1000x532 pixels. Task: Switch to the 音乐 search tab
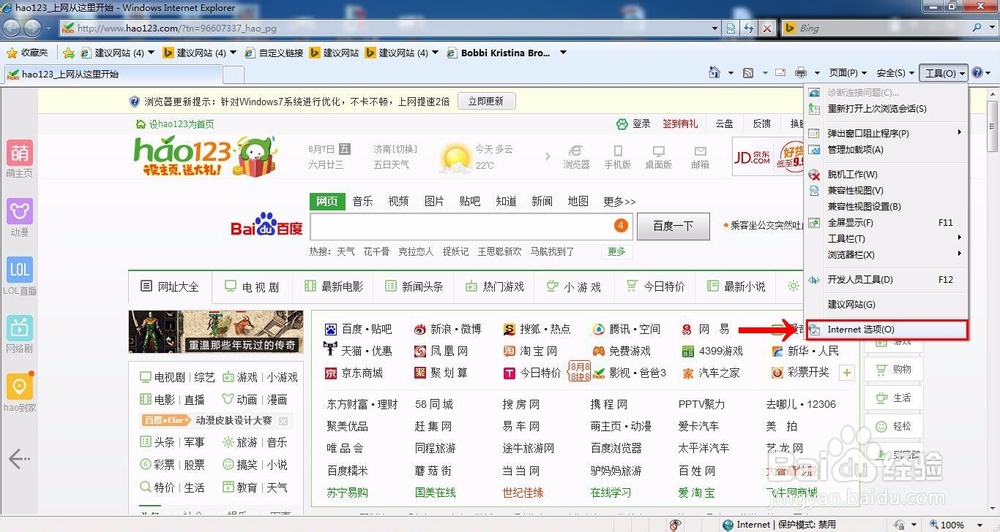coord(362,201)
